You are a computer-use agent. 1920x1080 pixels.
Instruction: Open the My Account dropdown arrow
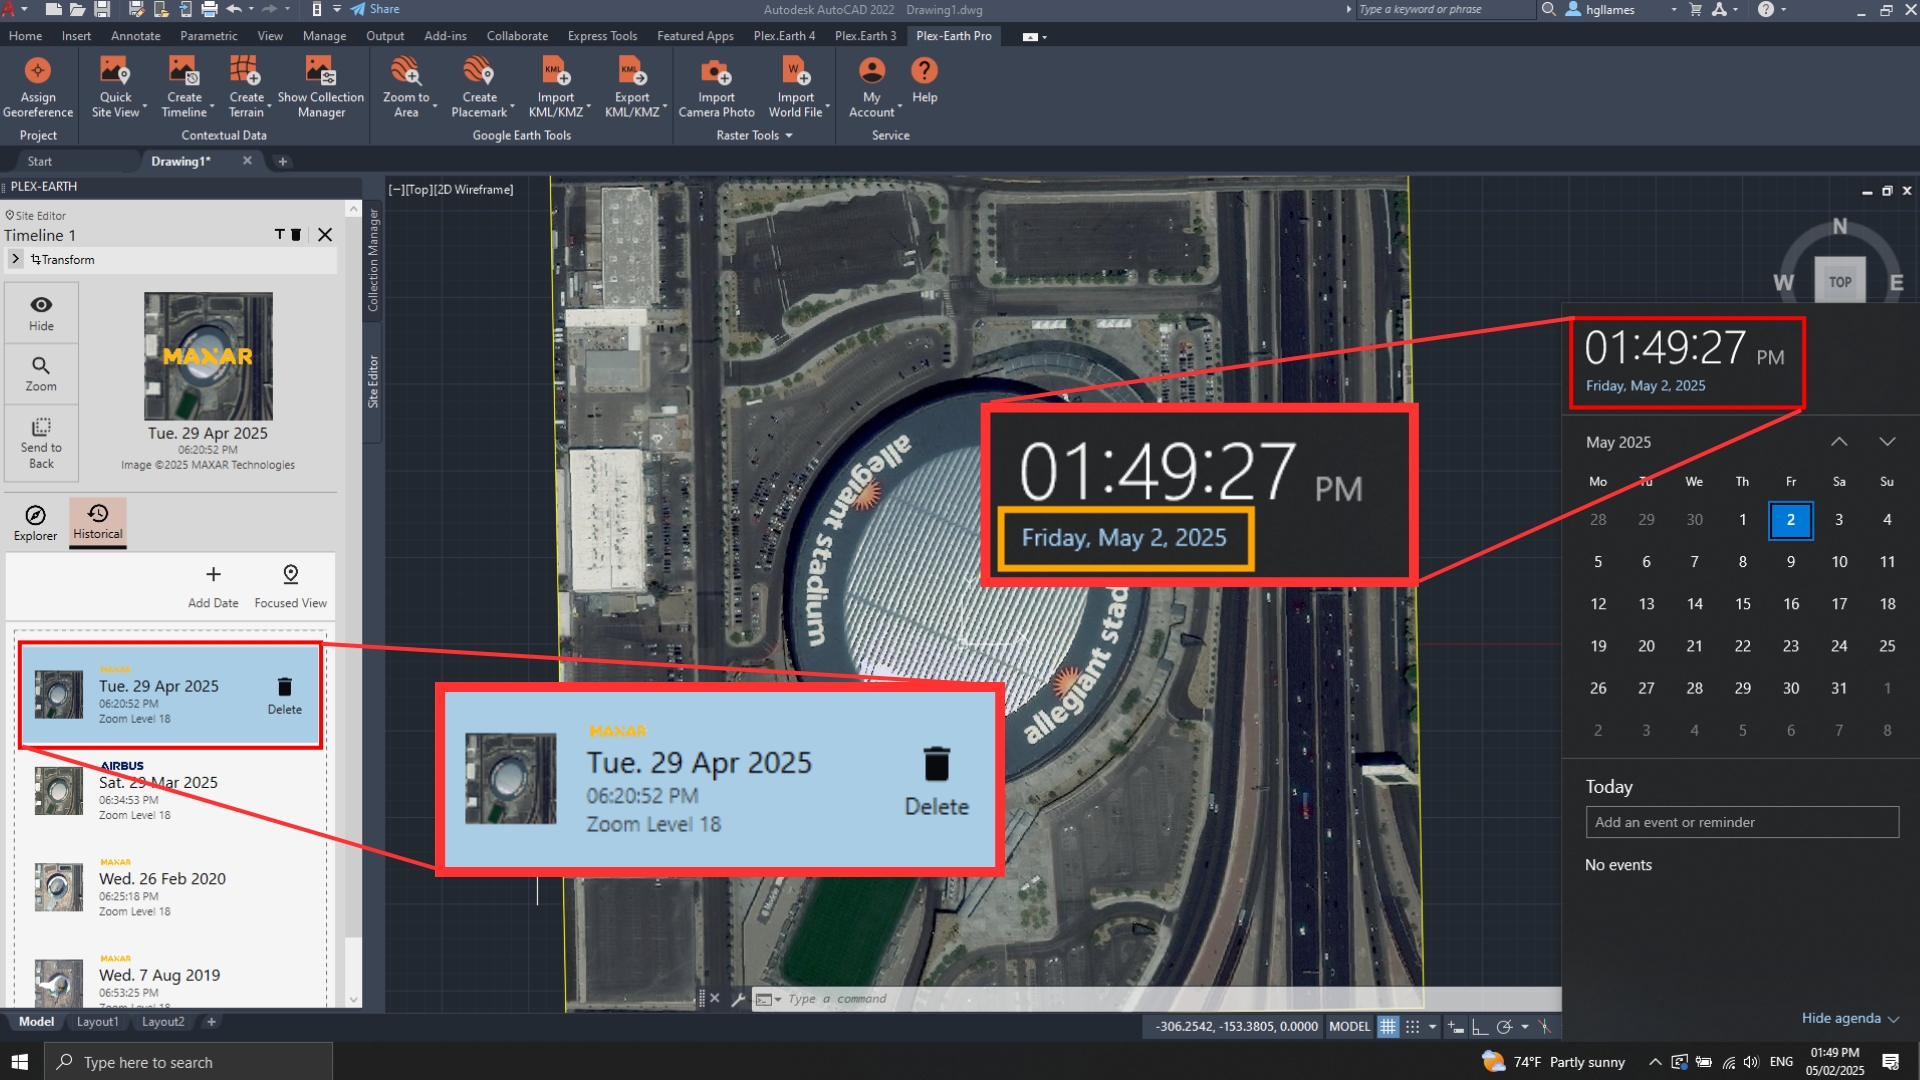pyautogui.click(x=900, y=106)
